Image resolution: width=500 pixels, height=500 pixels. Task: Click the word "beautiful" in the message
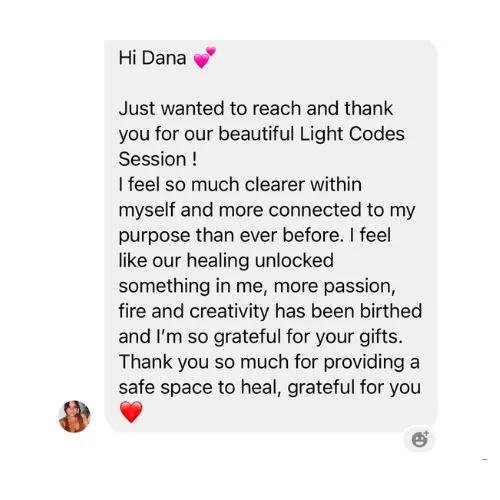click(x=256, y=134)
